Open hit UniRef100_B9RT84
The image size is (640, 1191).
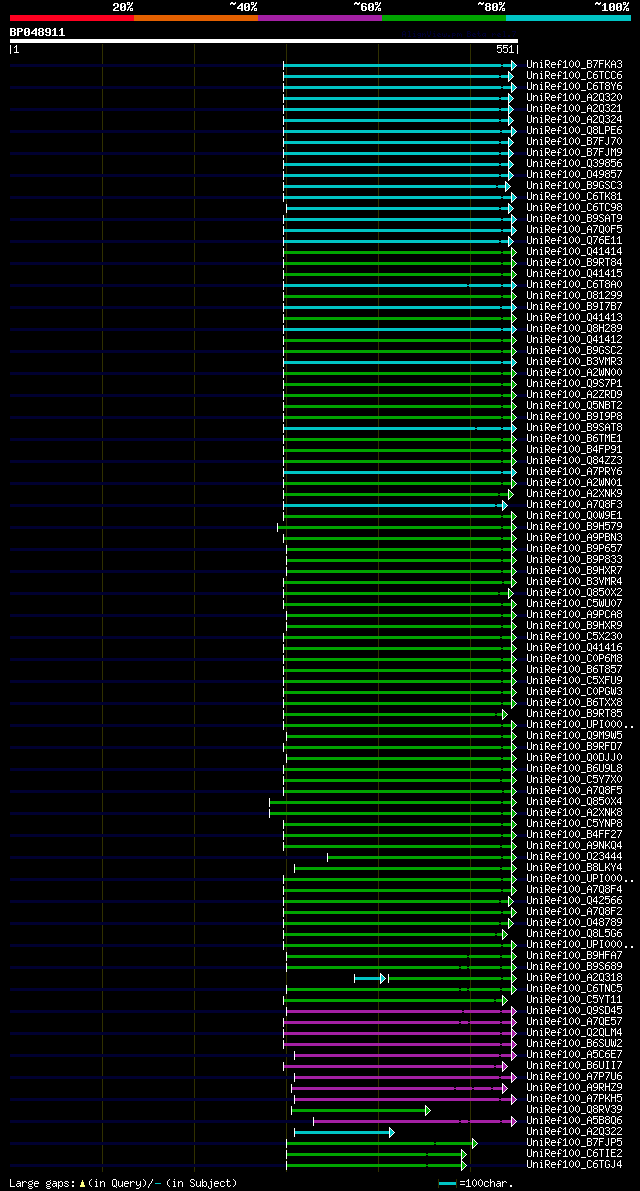pos(574,263)
